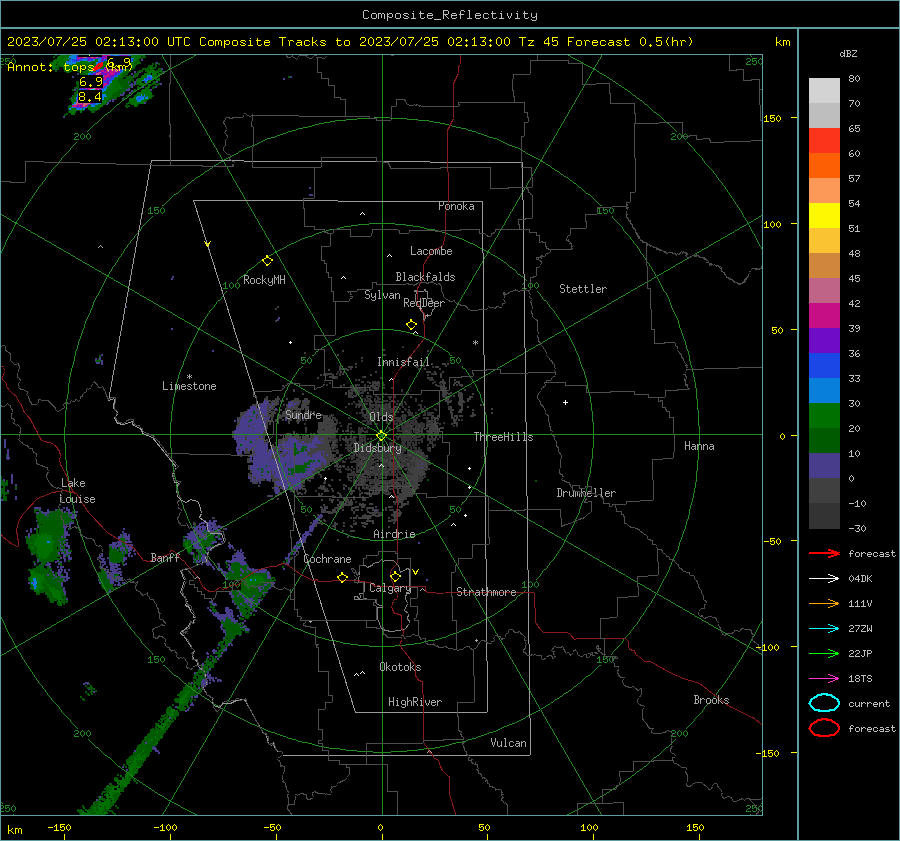Click the orange swatch below 60 dBZ
Image resolution: width=900 pixels, height=841 pixels.
coord(824,165)
